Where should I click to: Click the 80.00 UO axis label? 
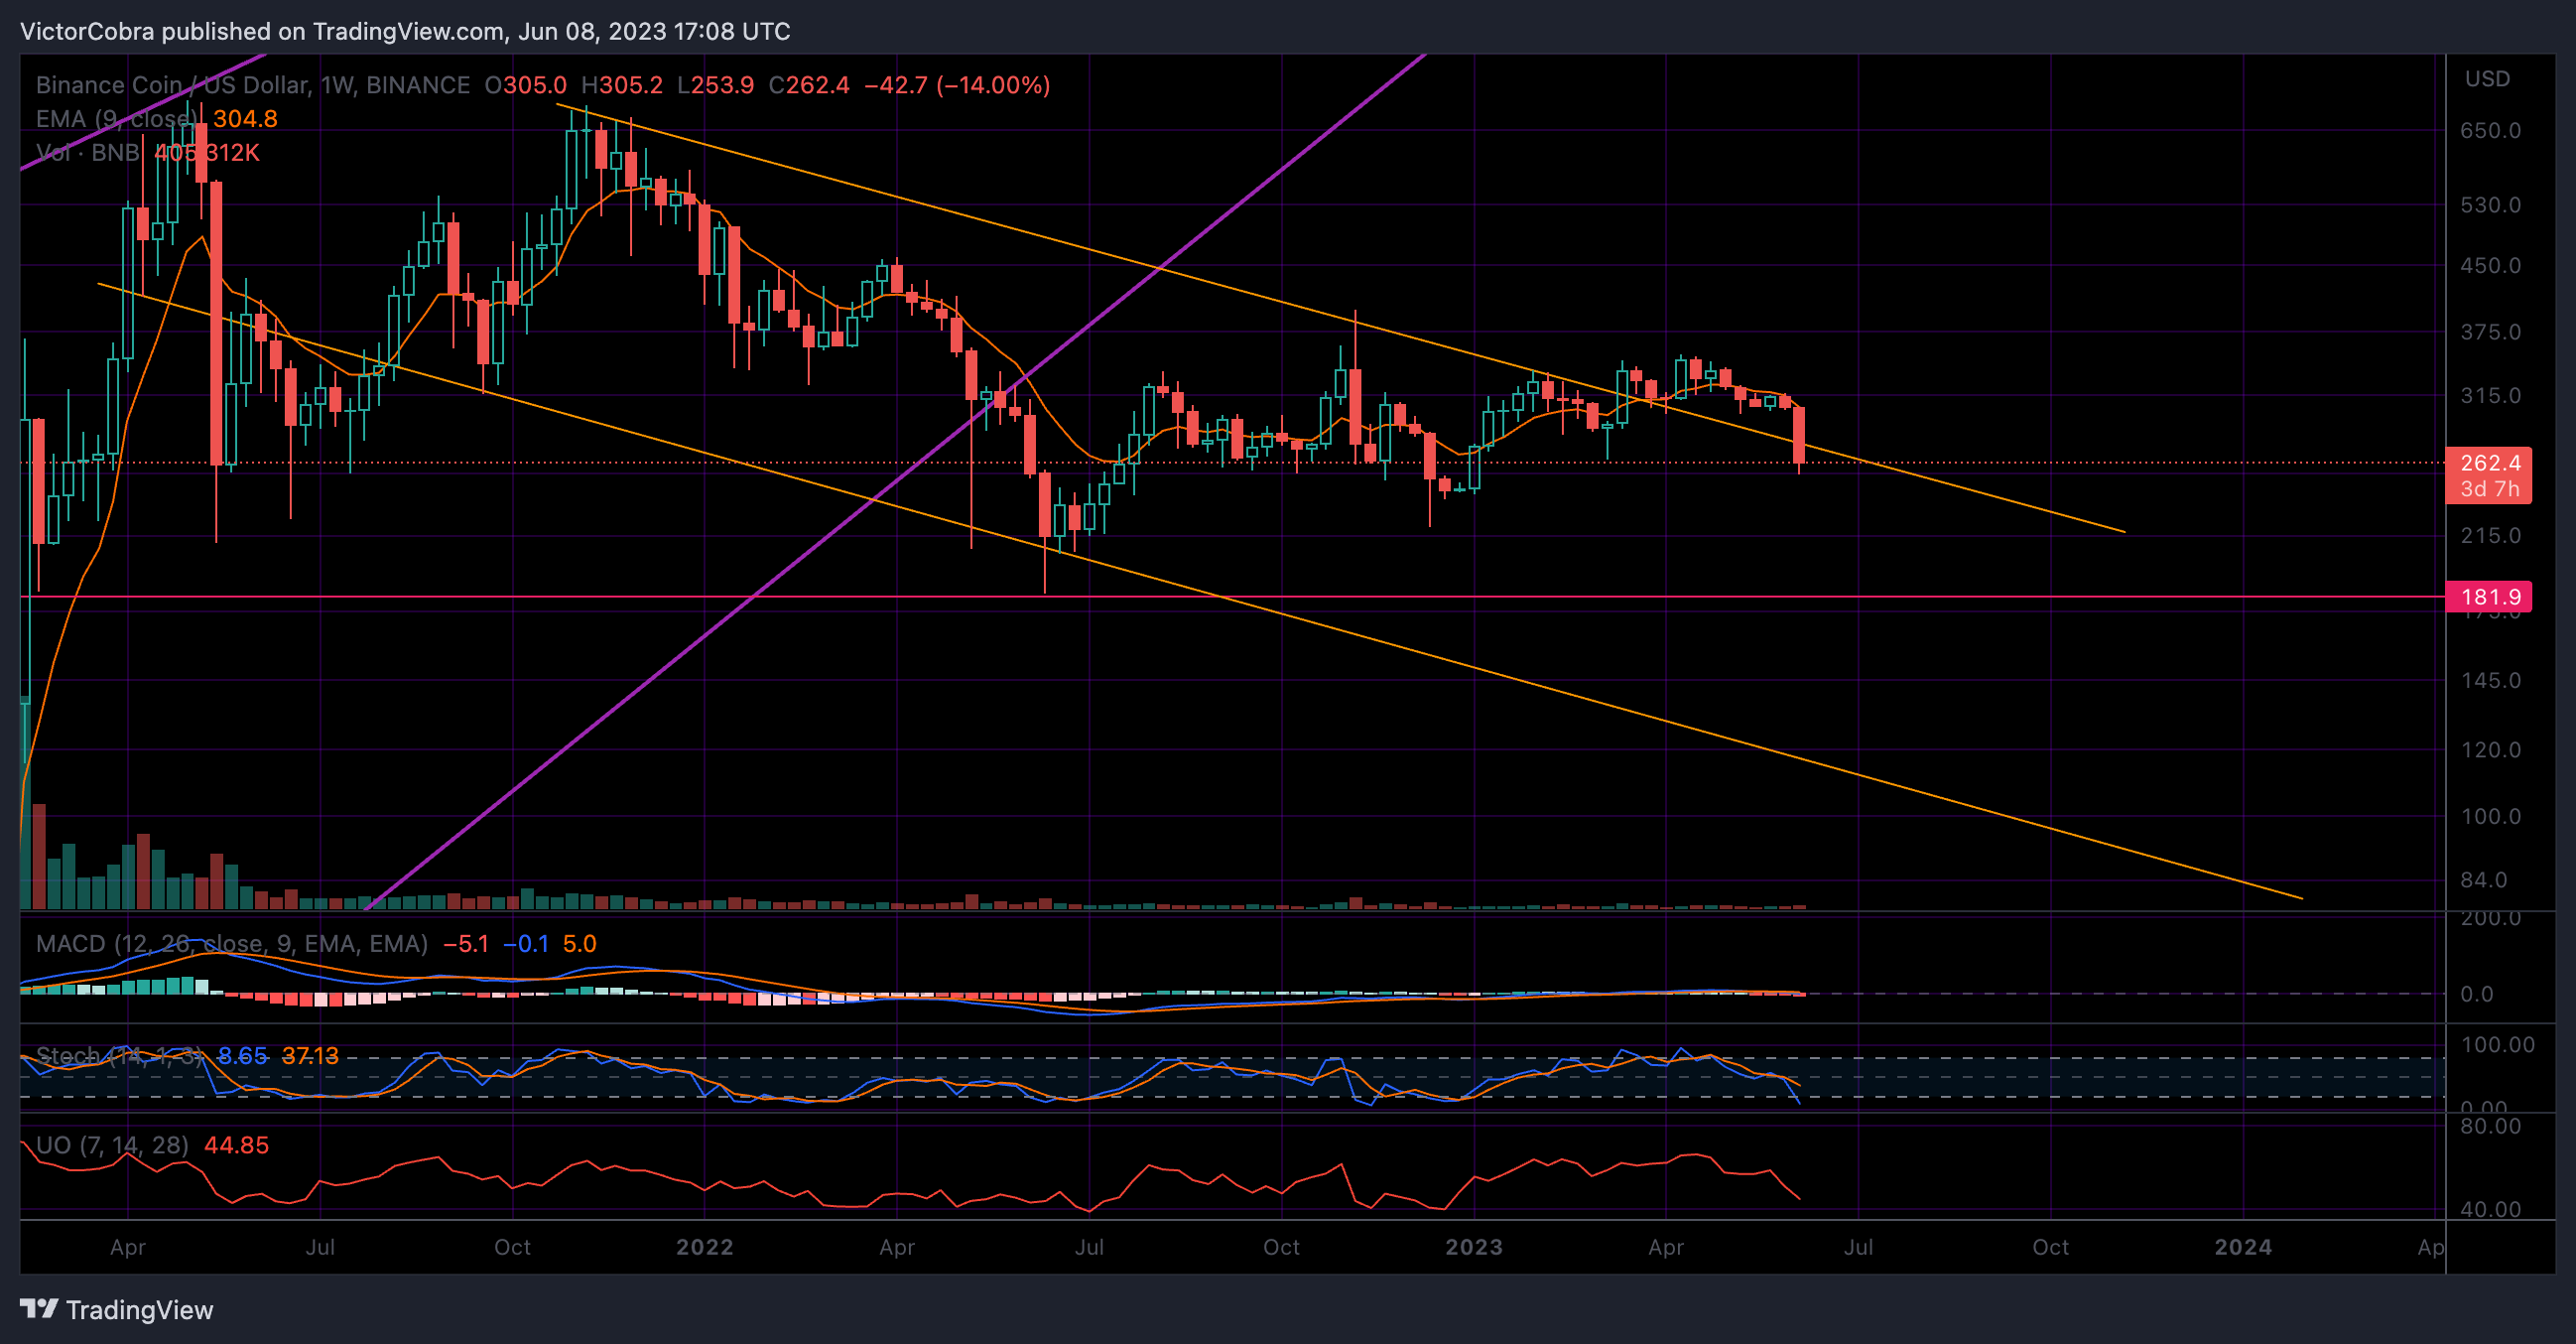[x=2490, y=1126]
